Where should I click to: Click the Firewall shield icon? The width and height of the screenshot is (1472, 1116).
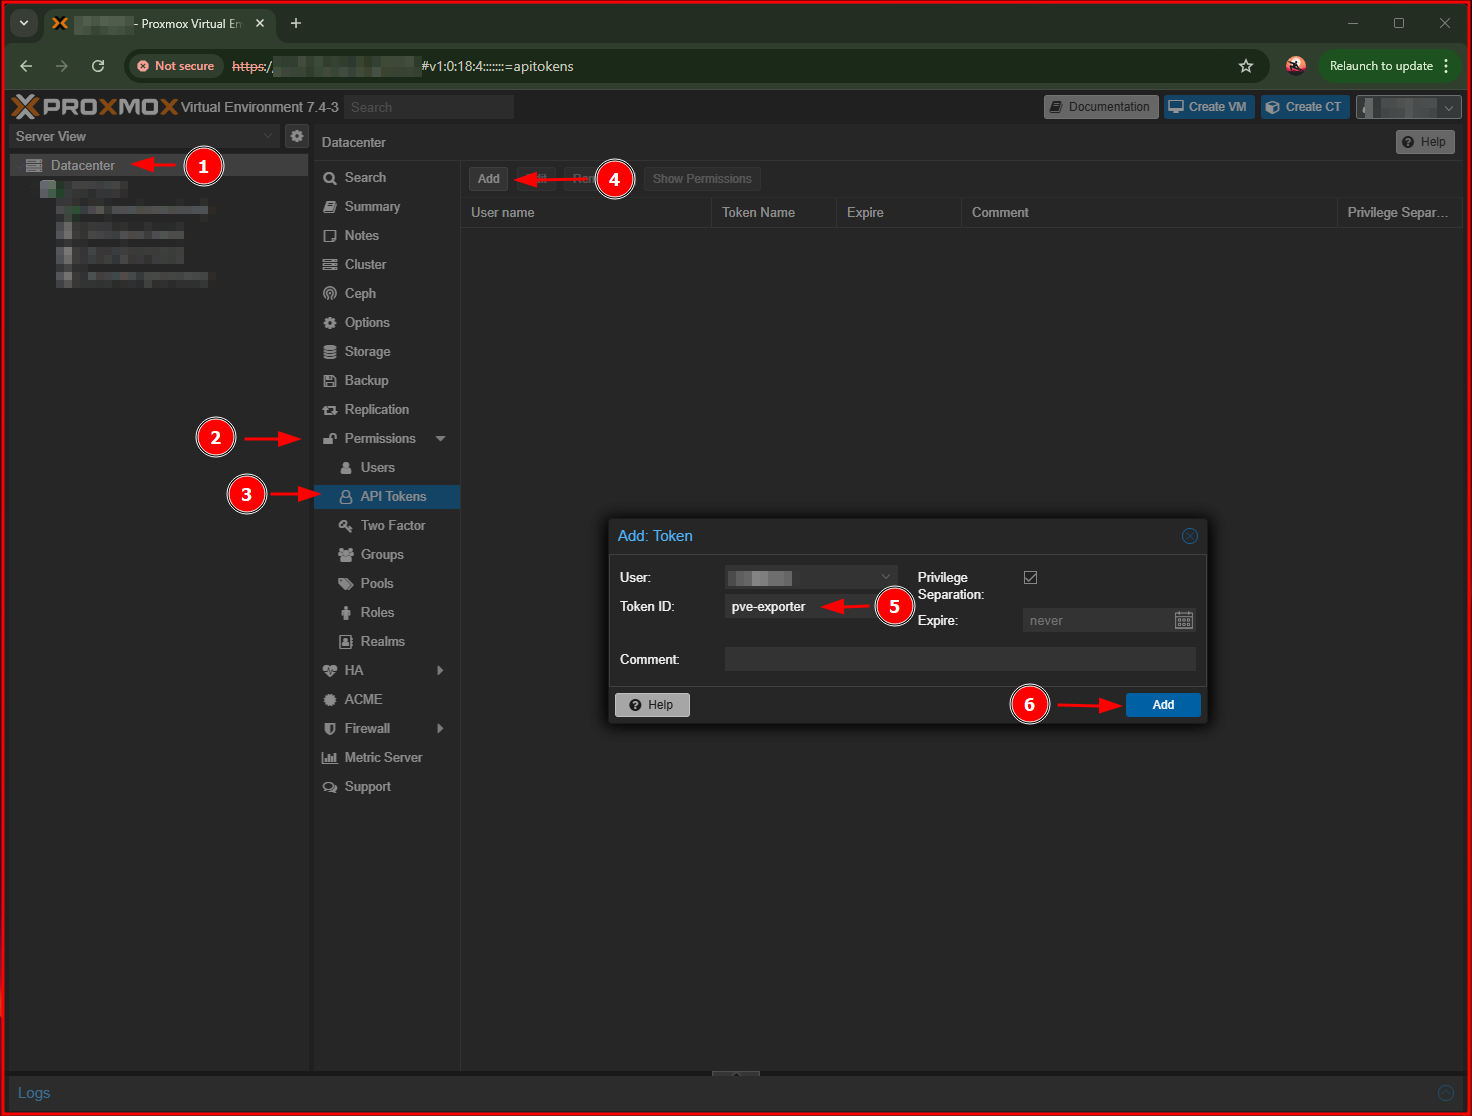point(330,729)
